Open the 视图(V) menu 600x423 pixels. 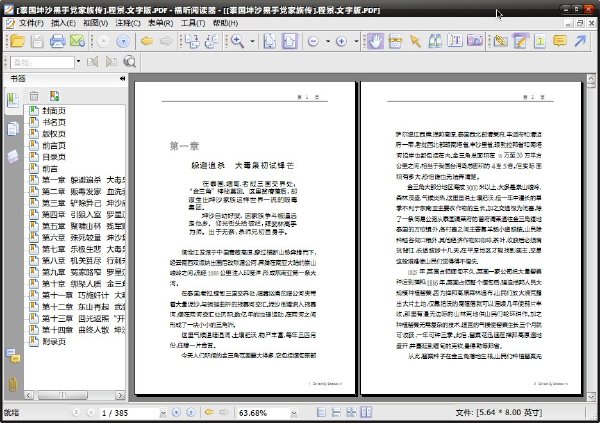click(95, 23)
